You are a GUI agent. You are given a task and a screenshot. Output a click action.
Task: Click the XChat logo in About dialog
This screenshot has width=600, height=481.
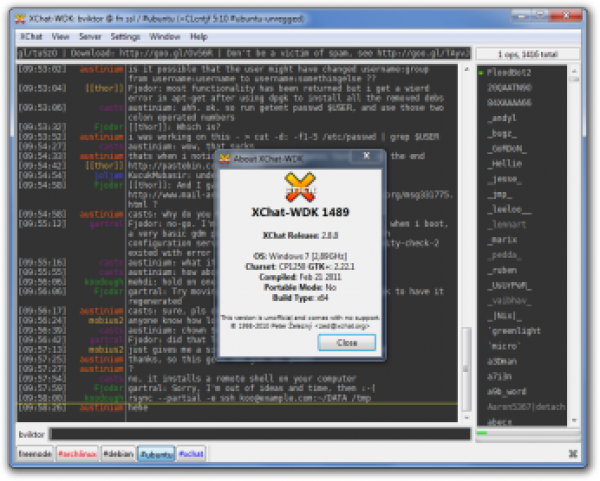(x=300, y=188)
